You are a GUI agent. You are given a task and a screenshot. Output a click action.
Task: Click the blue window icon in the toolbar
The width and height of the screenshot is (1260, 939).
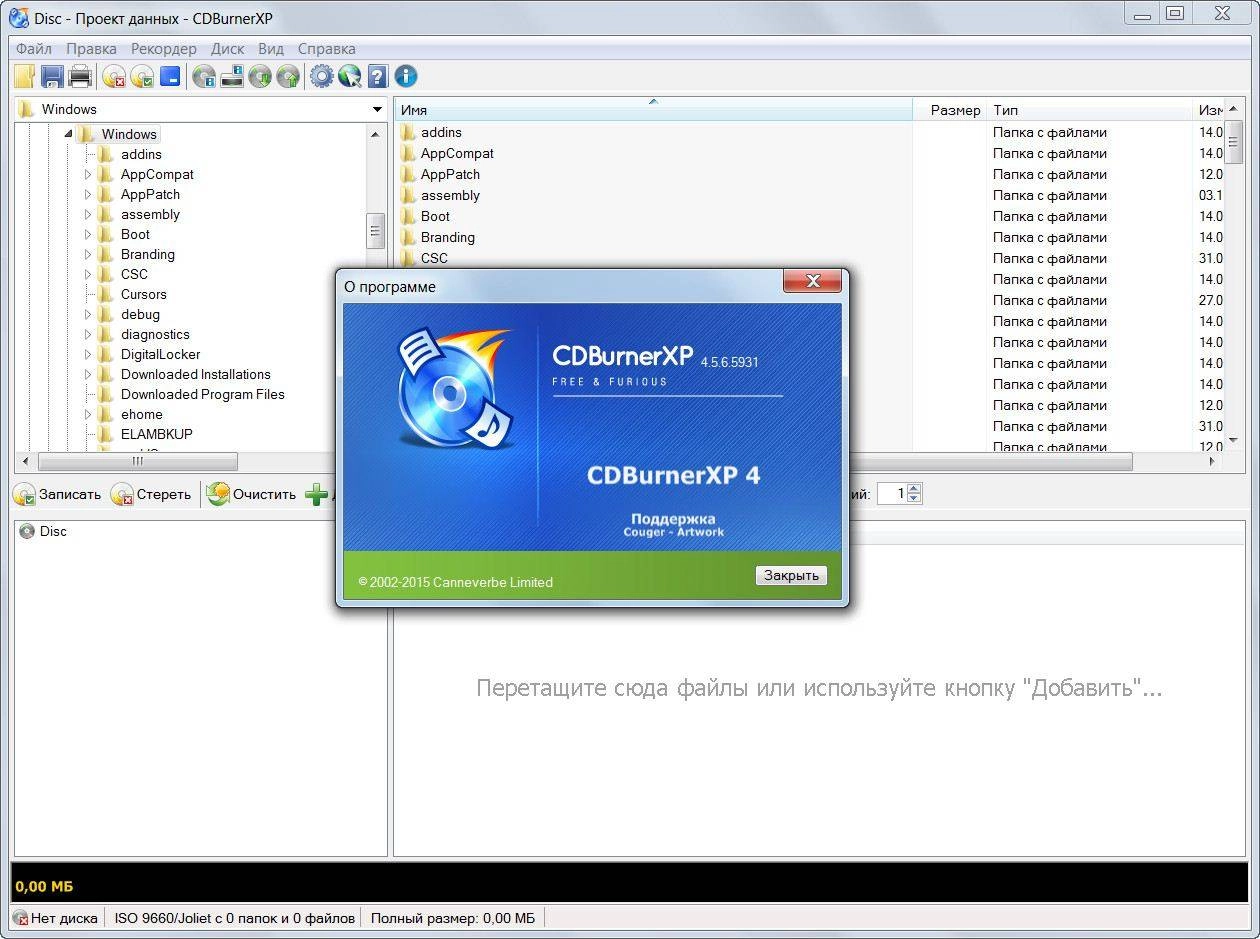coord(170,76)
